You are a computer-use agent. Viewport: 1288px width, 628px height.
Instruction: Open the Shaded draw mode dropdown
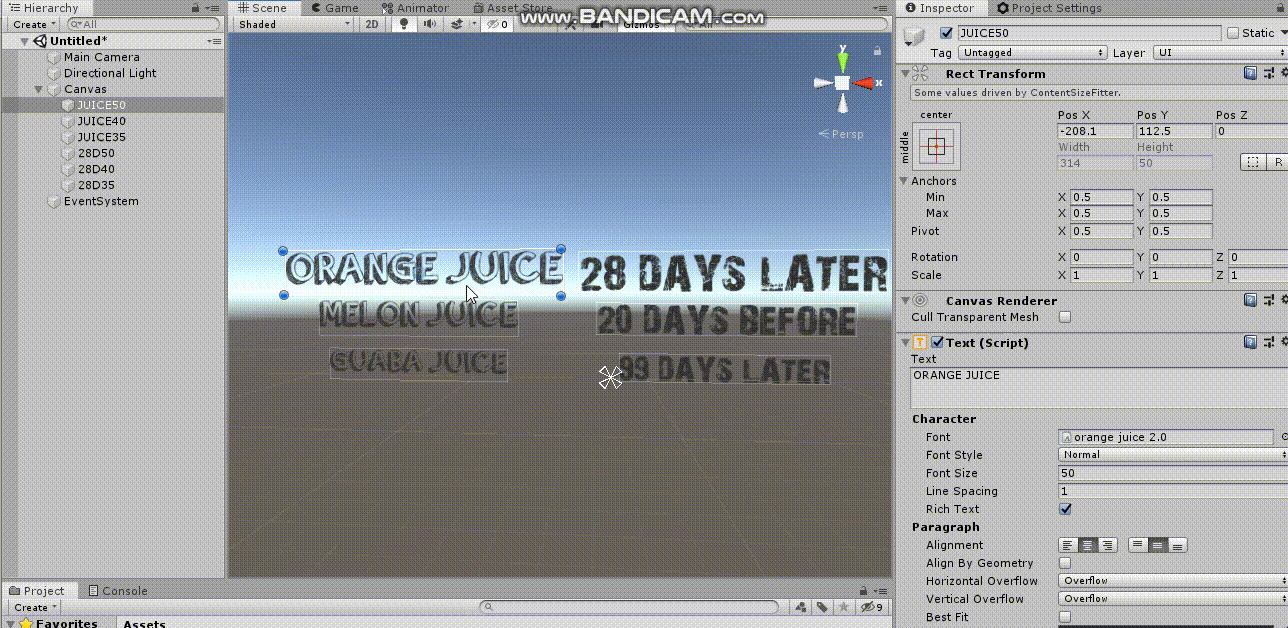pyautogui.click(x=294, y=24)
